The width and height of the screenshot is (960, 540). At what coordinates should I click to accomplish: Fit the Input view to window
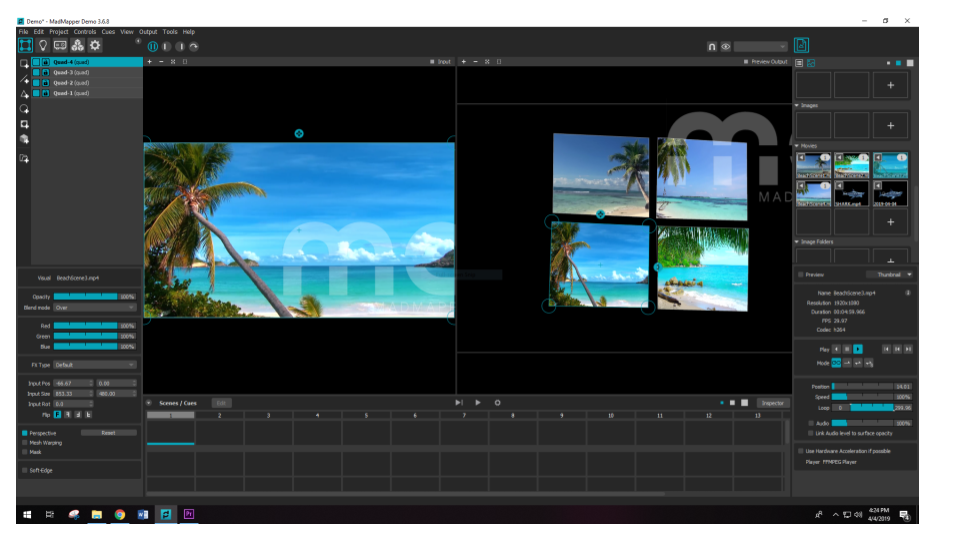[x=173, y=62]
